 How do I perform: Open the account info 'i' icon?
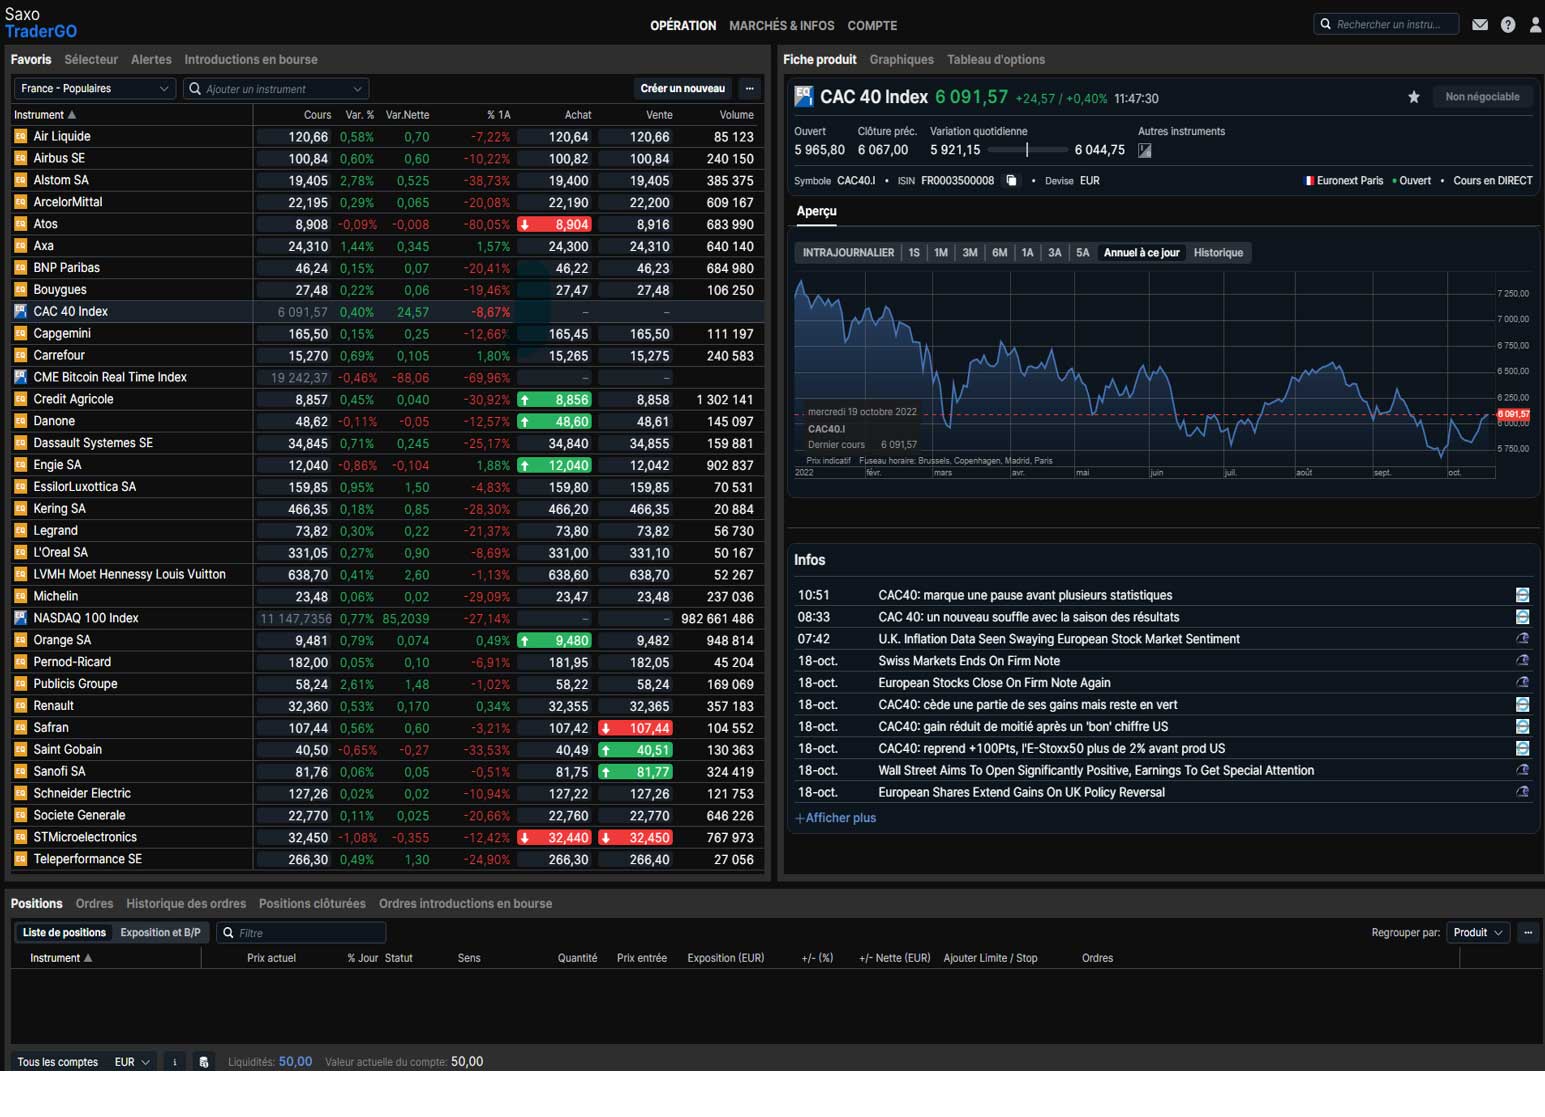click(174, 1062)
